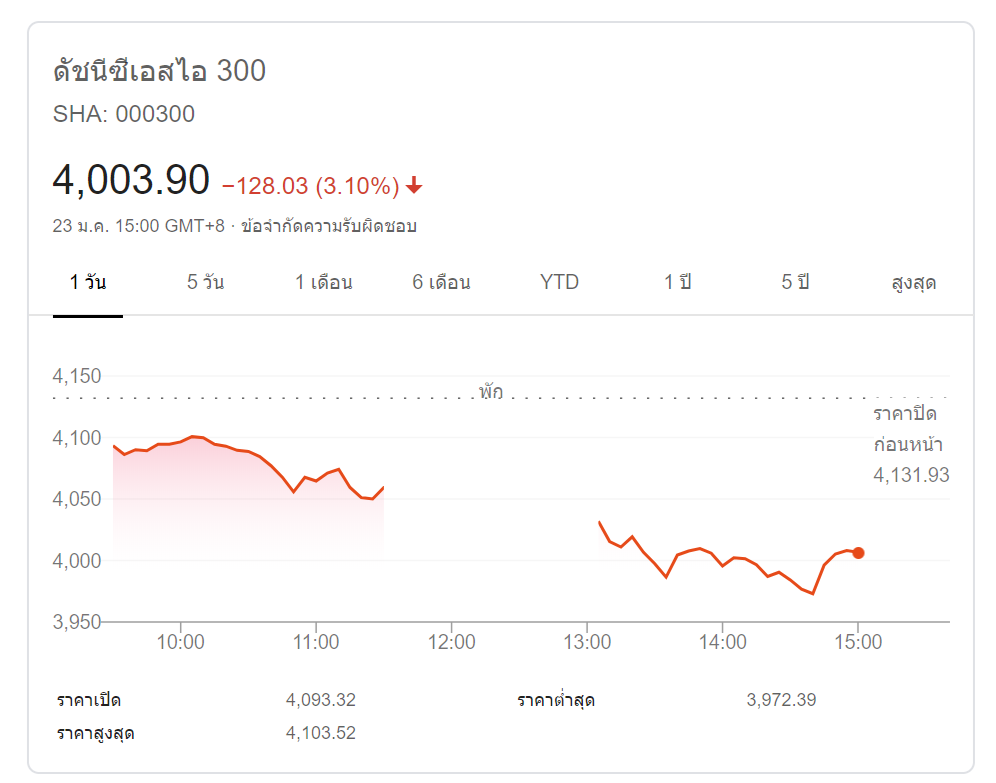Screen dimensions: 996x783
Task: Click the SHA: 000300 ticker text
Action: tap(124, 114)
